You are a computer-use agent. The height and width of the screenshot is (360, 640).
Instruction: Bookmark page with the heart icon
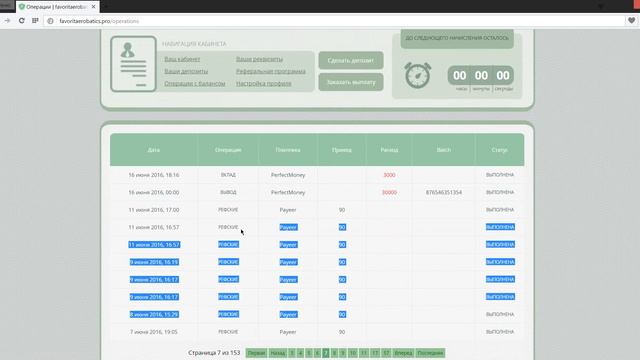coord(631,21)
